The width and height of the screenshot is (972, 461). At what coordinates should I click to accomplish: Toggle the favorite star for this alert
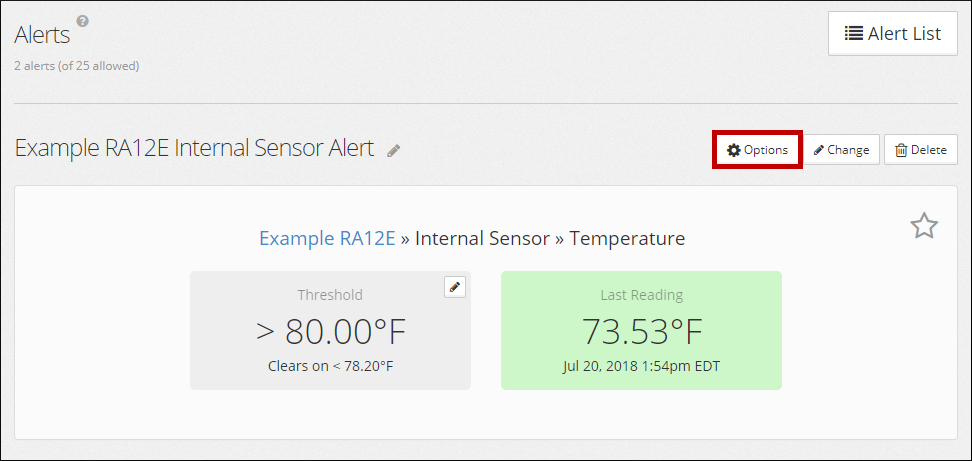[x=924, y=226]
